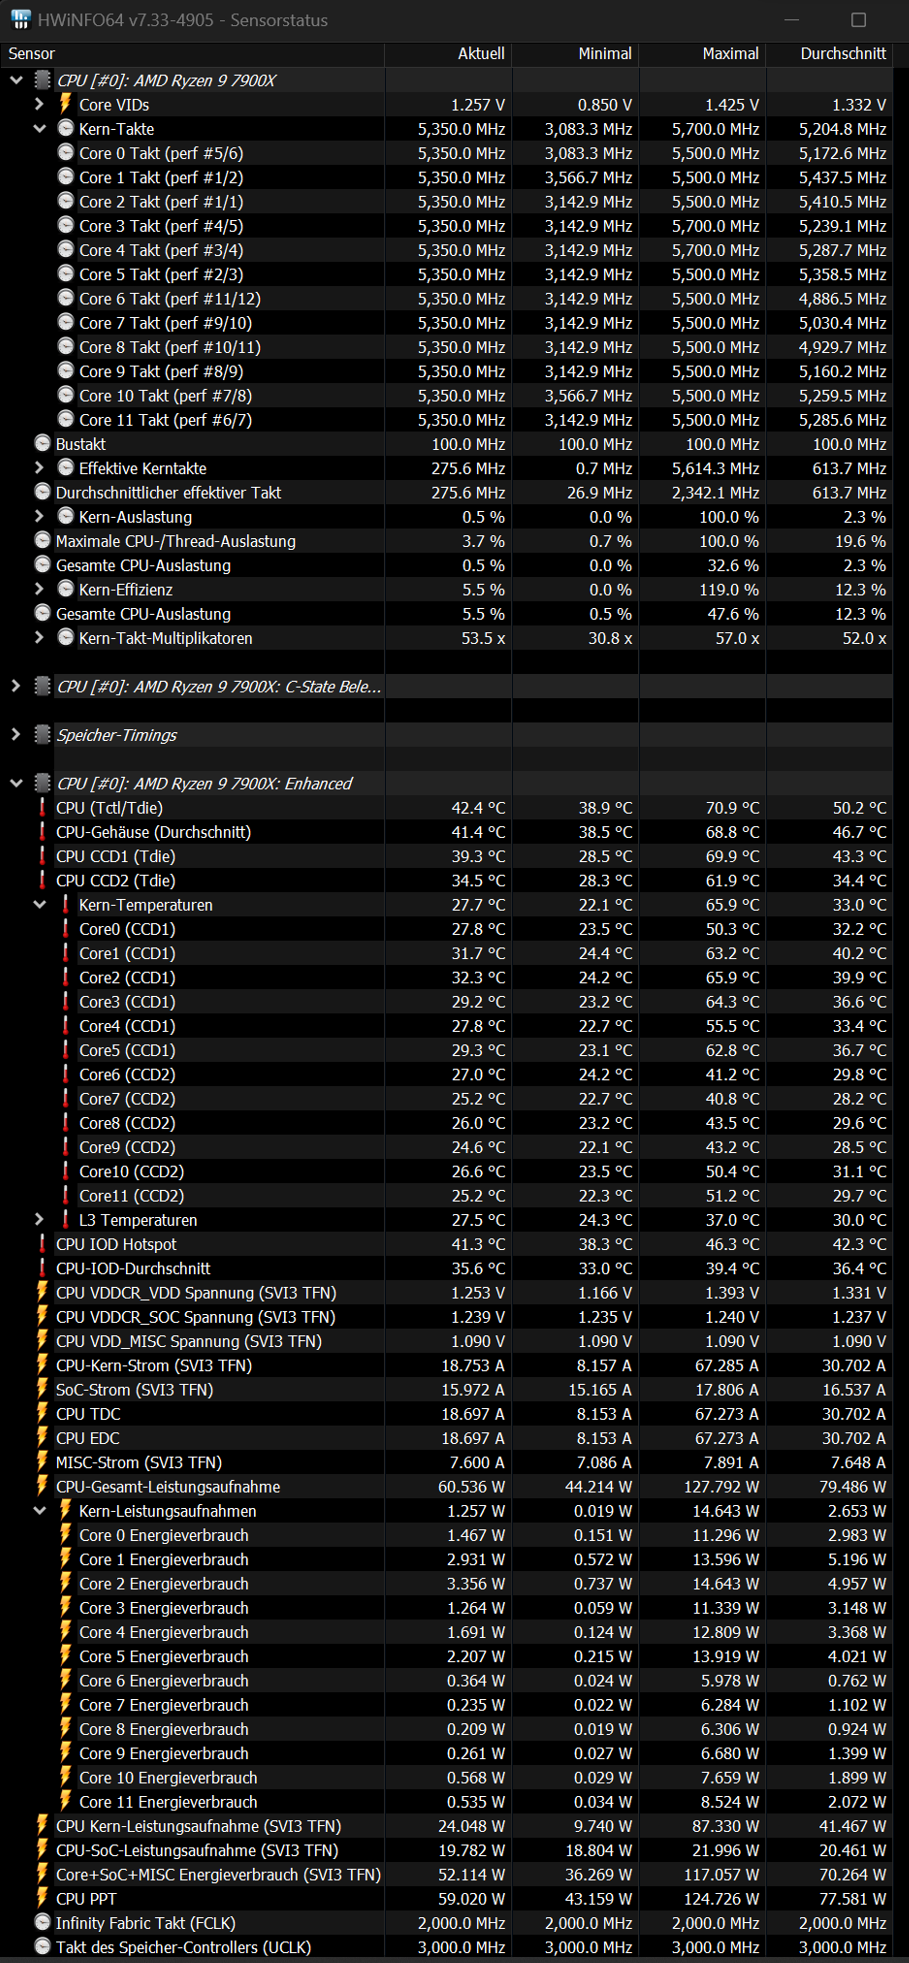Click icon beside Maximale CPU-/Thread-Auslastung
Screen dimensions: 909x1963
click(42, 540)
